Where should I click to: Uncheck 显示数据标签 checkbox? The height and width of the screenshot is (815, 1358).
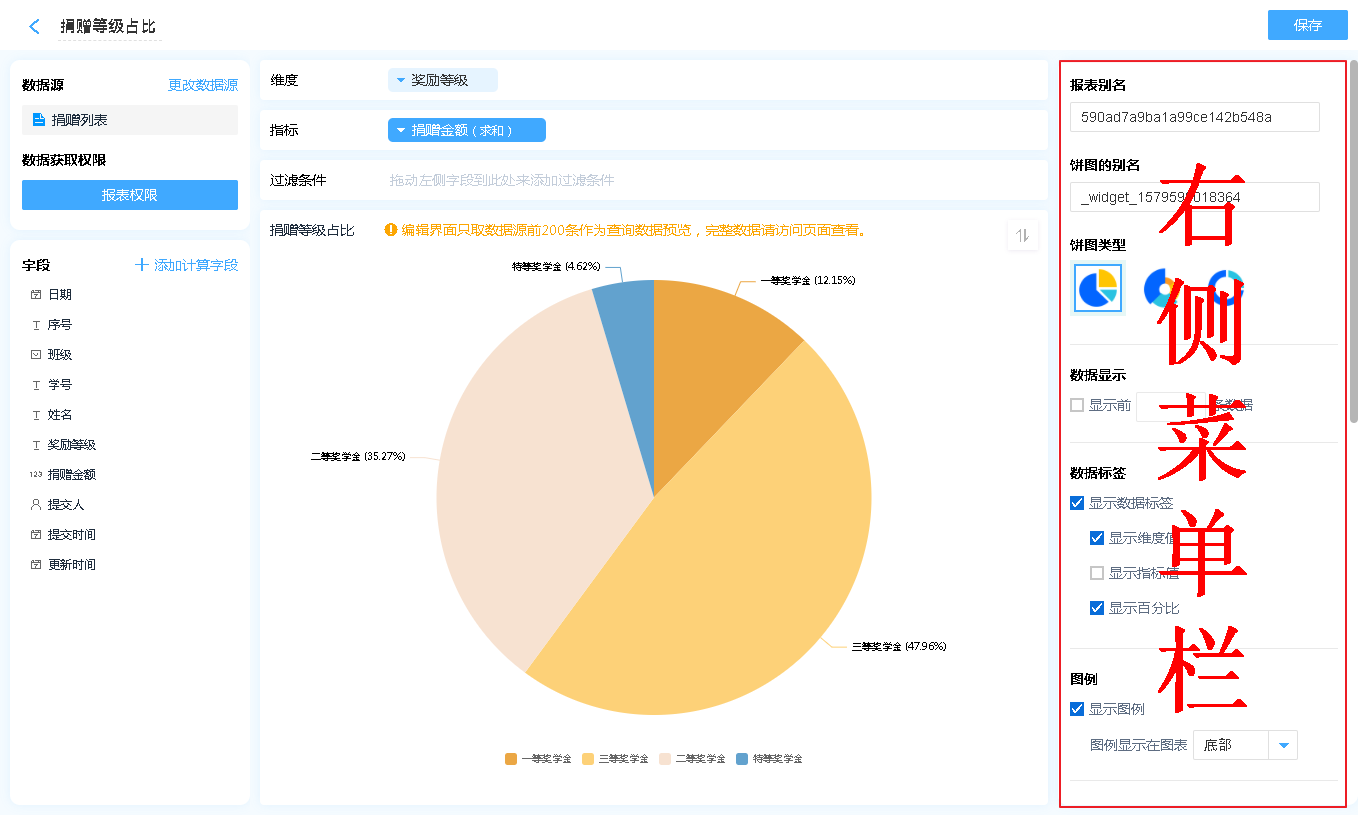[x=1077, y=503]
